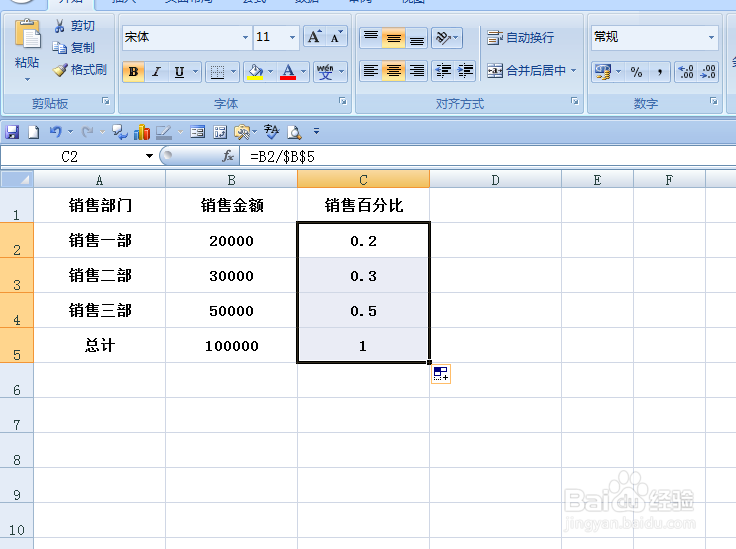Center text horizontally

click(x=393, y=71)
